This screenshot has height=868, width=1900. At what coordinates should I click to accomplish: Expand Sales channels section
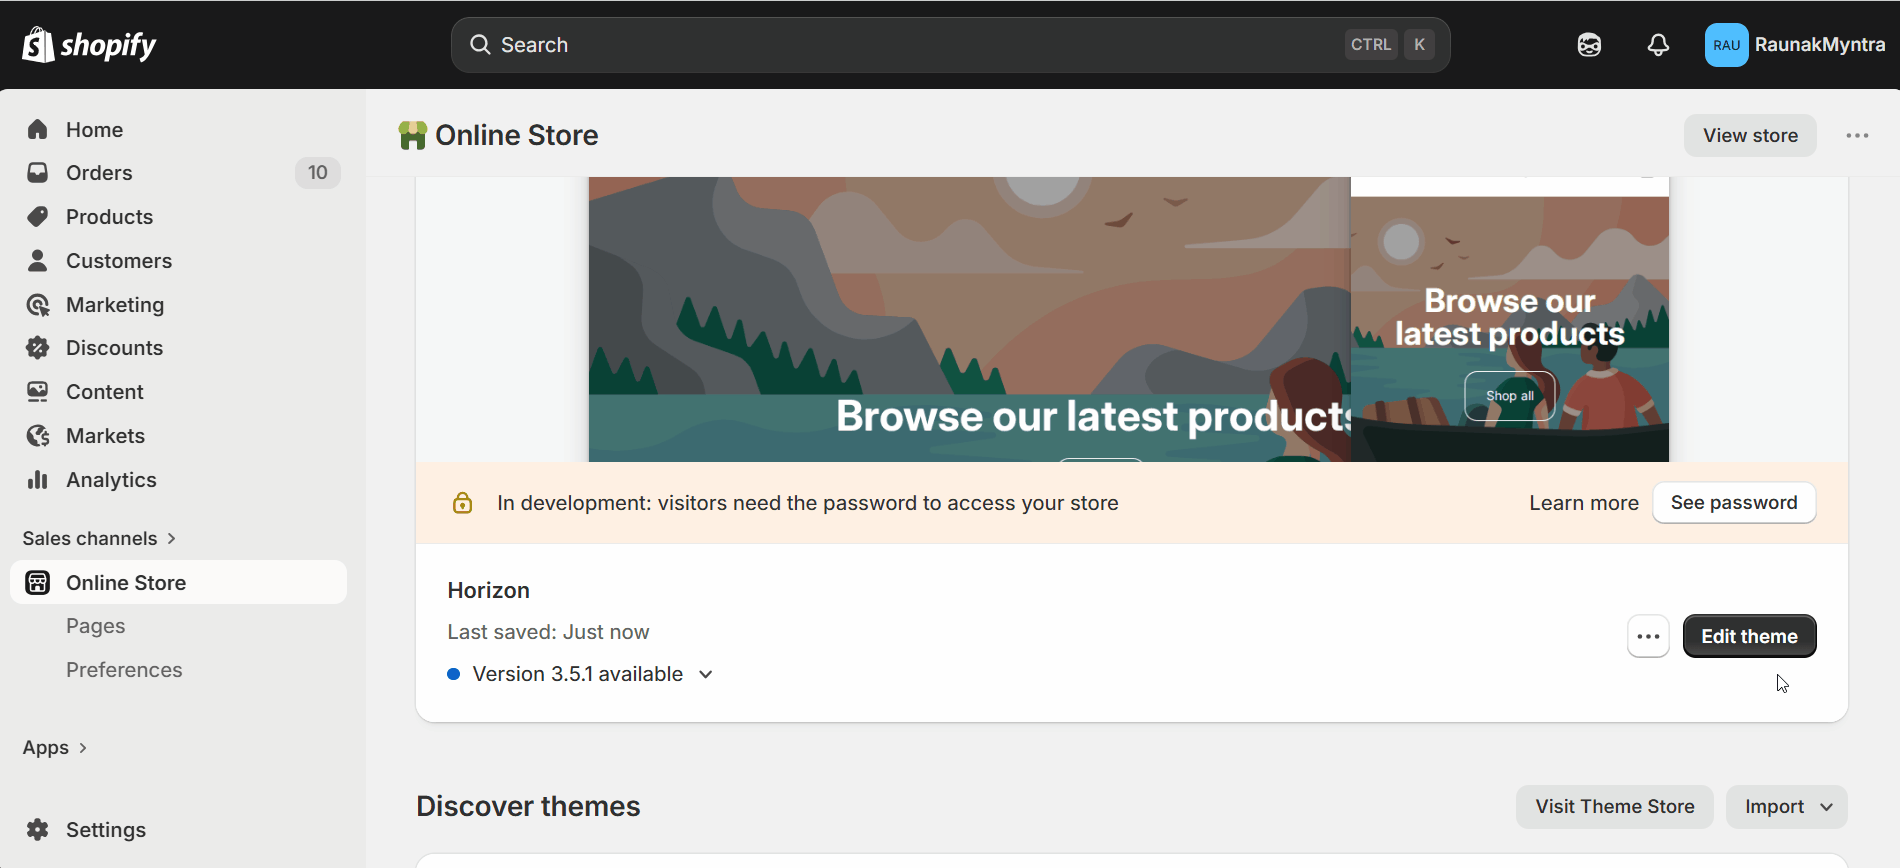point(100,538)
